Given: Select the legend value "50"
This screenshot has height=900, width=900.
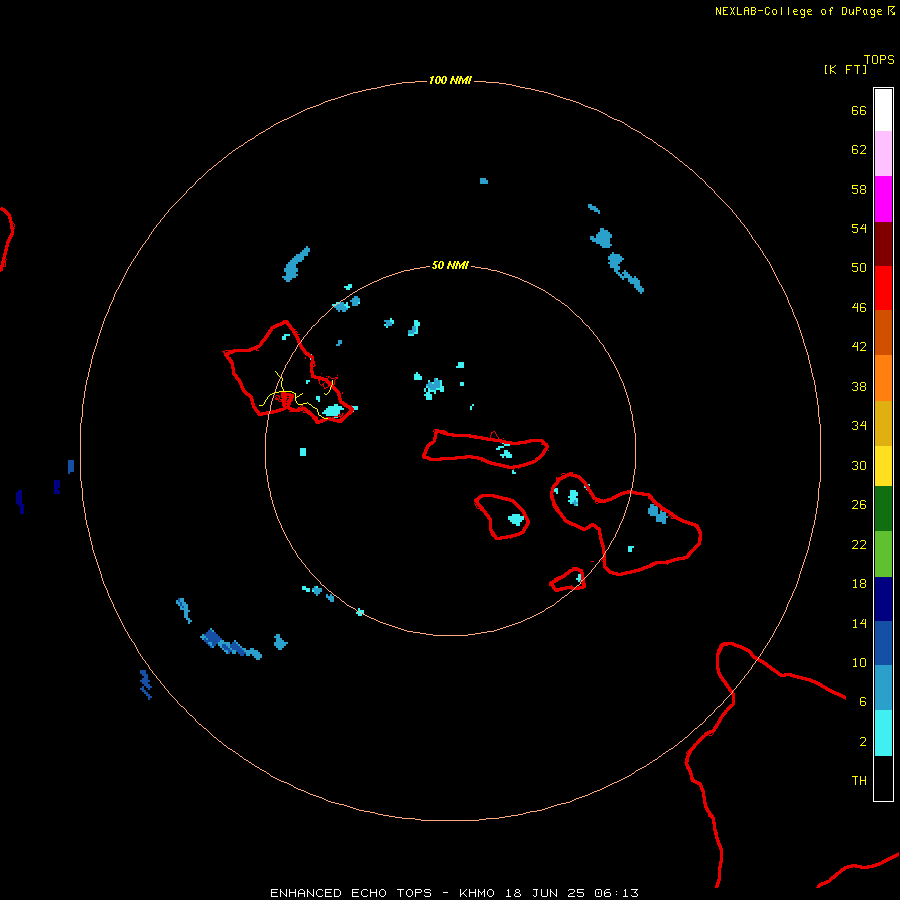Looking at the screenshot, I should tap(859, 267).
